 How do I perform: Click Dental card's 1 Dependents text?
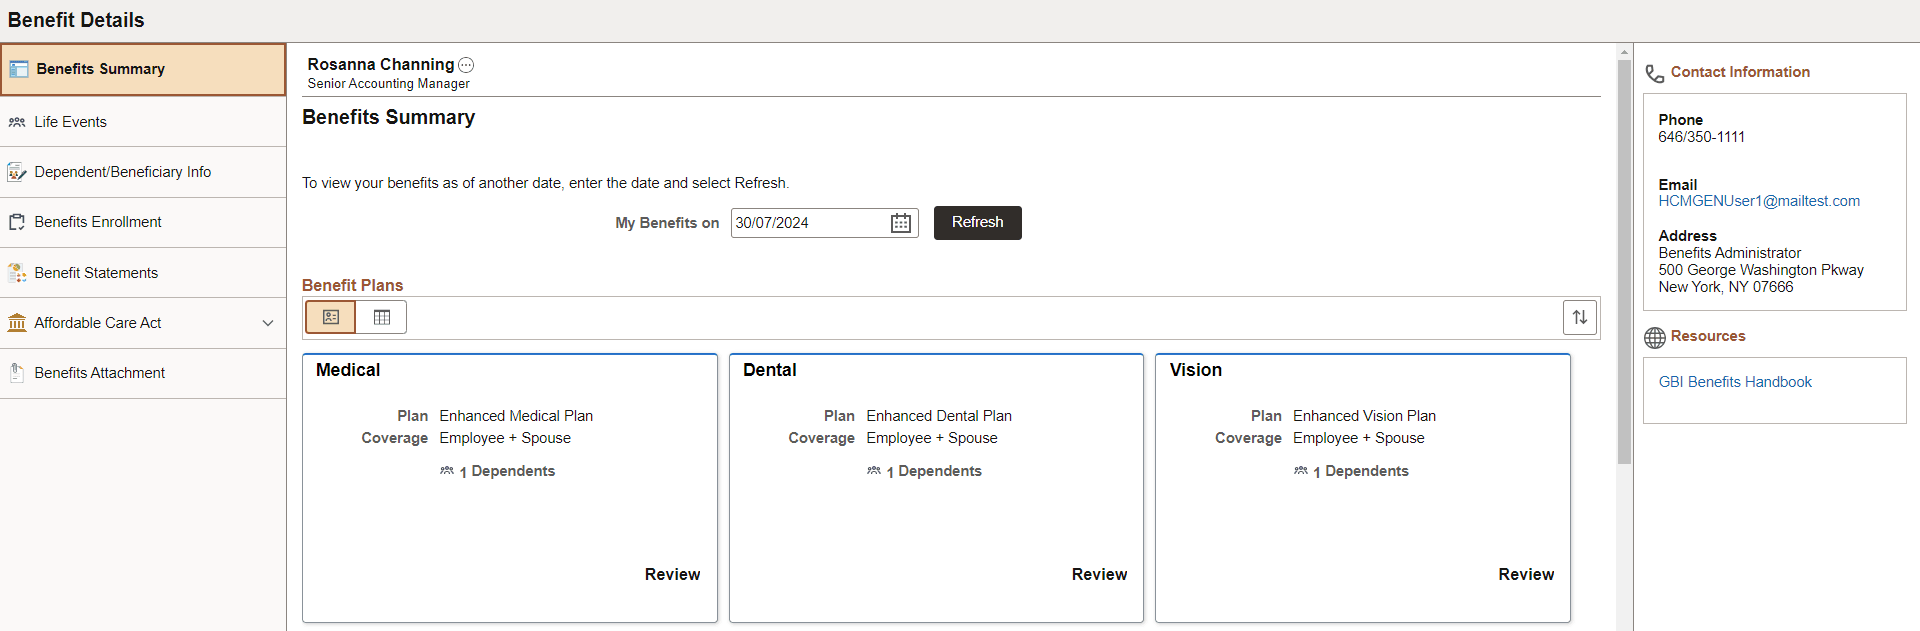click(x=934, y=471)
